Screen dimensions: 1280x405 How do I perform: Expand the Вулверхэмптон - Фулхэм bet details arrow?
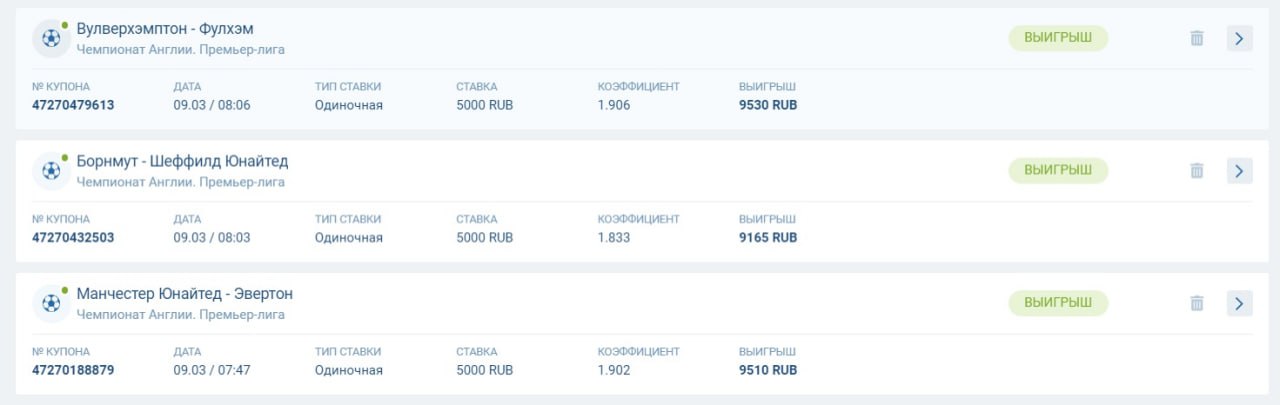tap(1239, 38)
